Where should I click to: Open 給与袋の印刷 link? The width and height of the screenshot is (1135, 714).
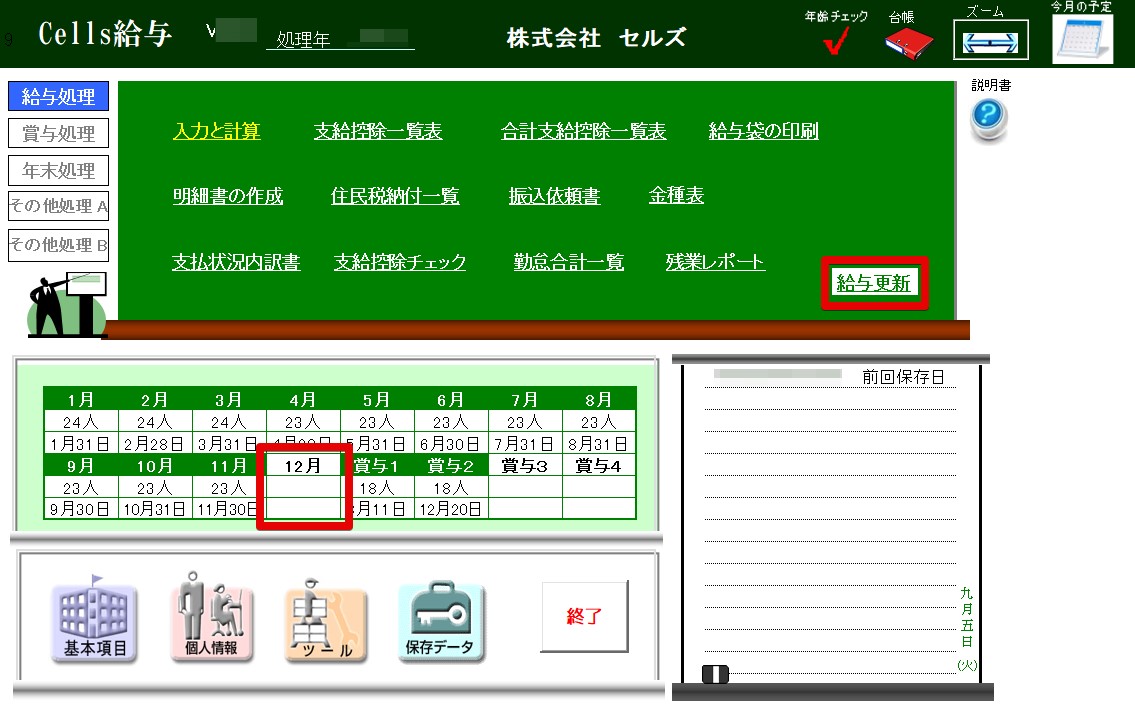point(763,131)
